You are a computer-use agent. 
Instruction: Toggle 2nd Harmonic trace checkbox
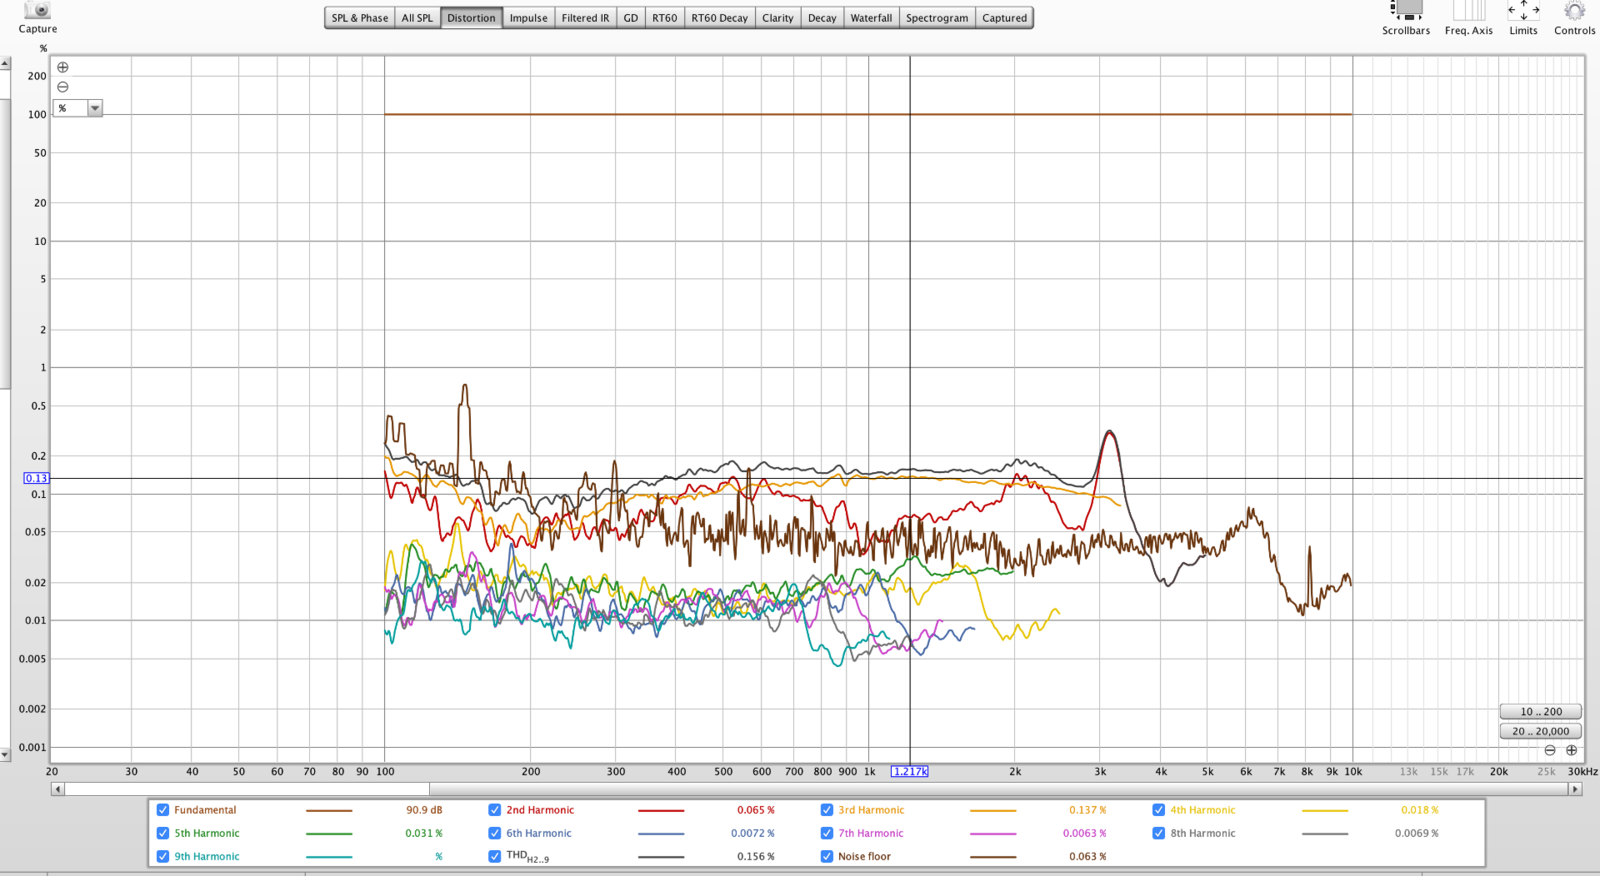495,810
